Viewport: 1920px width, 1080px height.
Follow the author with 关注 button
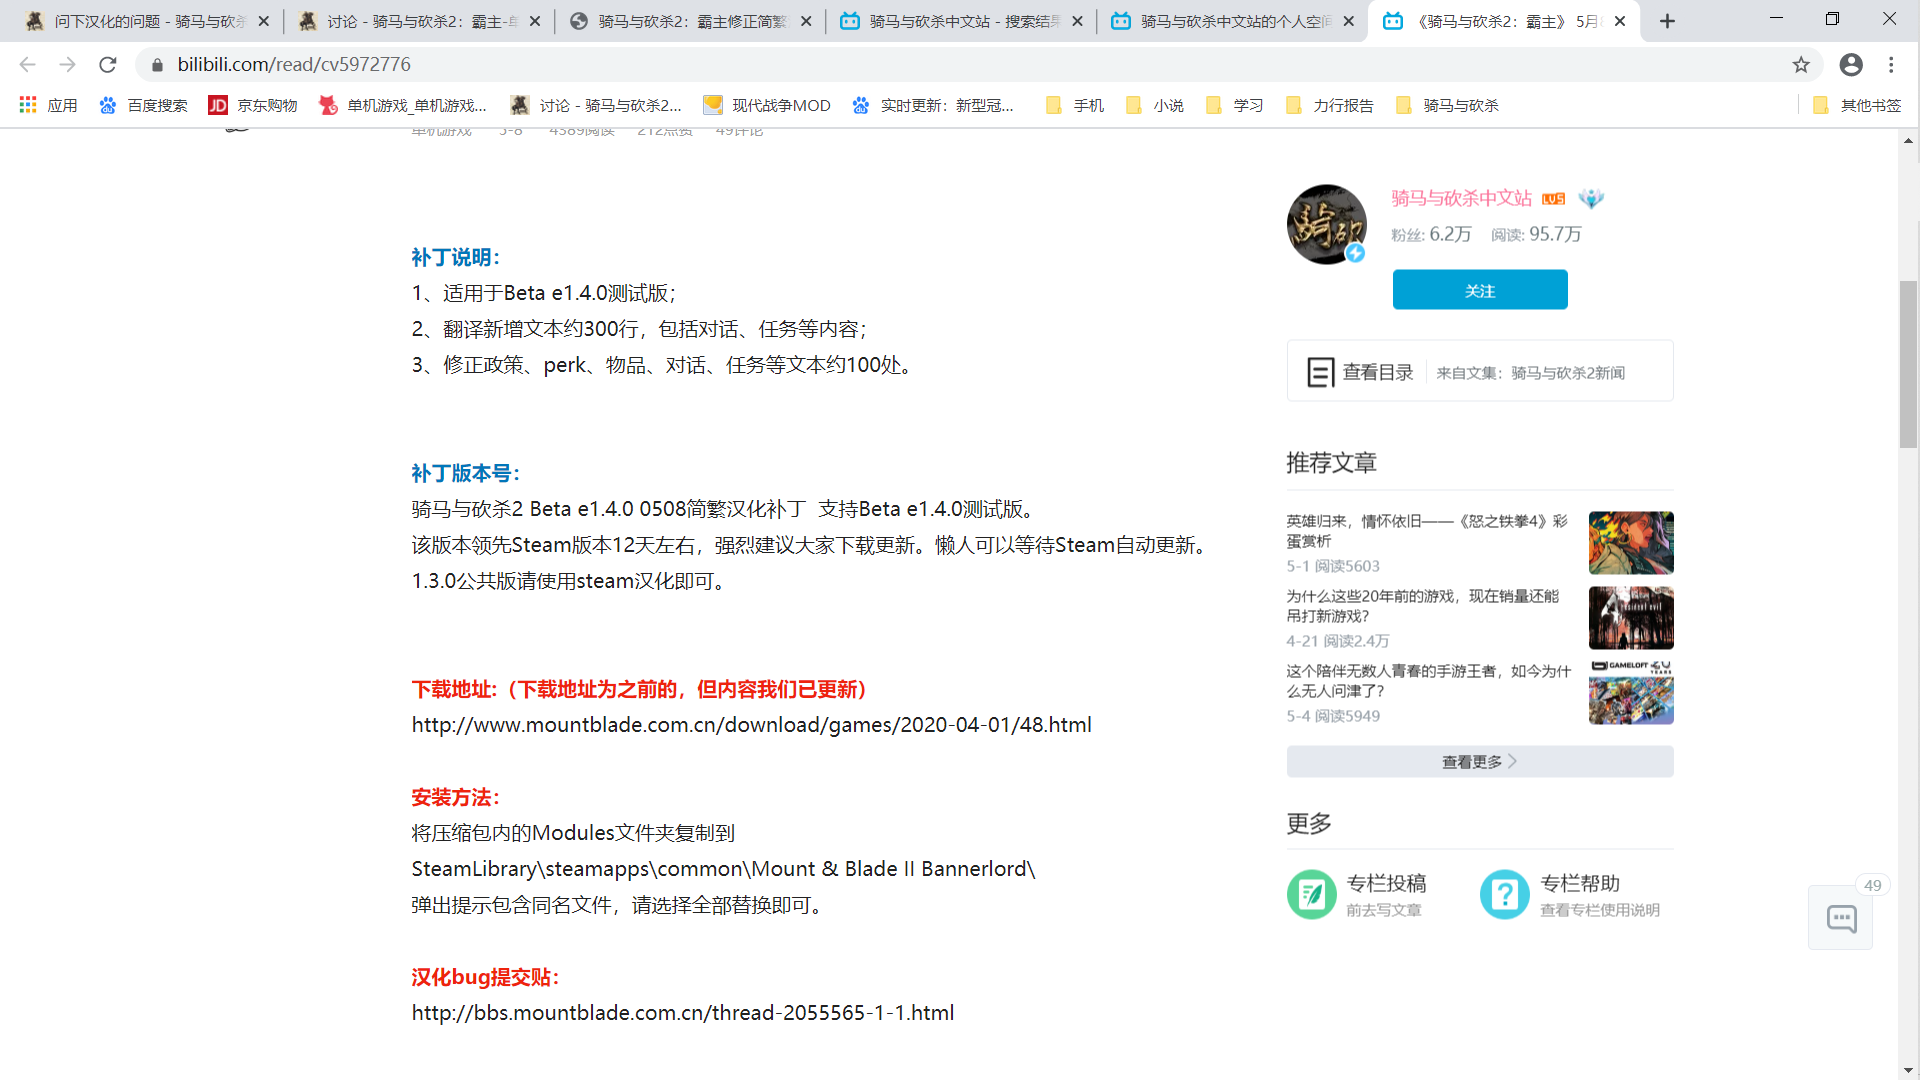click(x=1480, y=290)
